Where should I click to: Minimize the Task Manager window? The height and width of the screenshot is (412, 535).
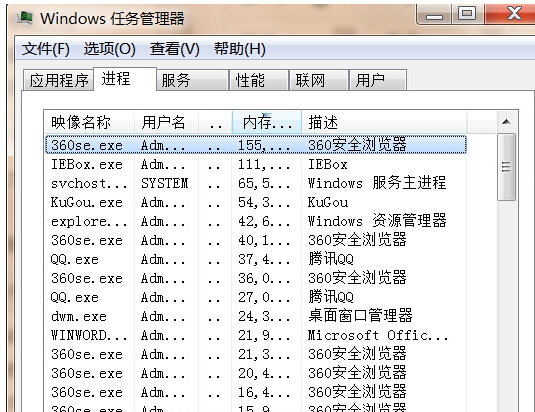pyautogui.click(x=434, y=14)
